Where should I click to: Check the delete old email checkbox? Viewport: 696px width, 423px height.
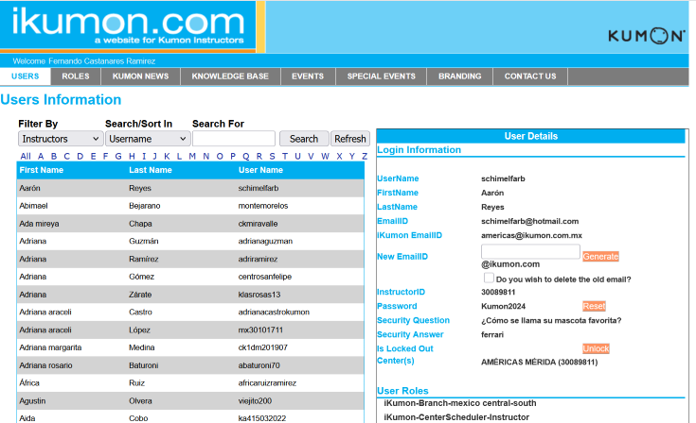pos(489,278)
